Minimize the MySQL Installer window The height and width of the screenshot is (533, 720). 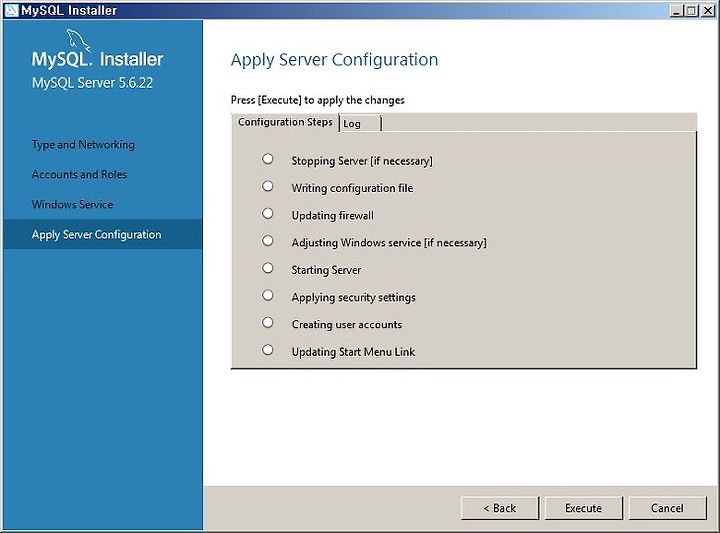[676, 10]
